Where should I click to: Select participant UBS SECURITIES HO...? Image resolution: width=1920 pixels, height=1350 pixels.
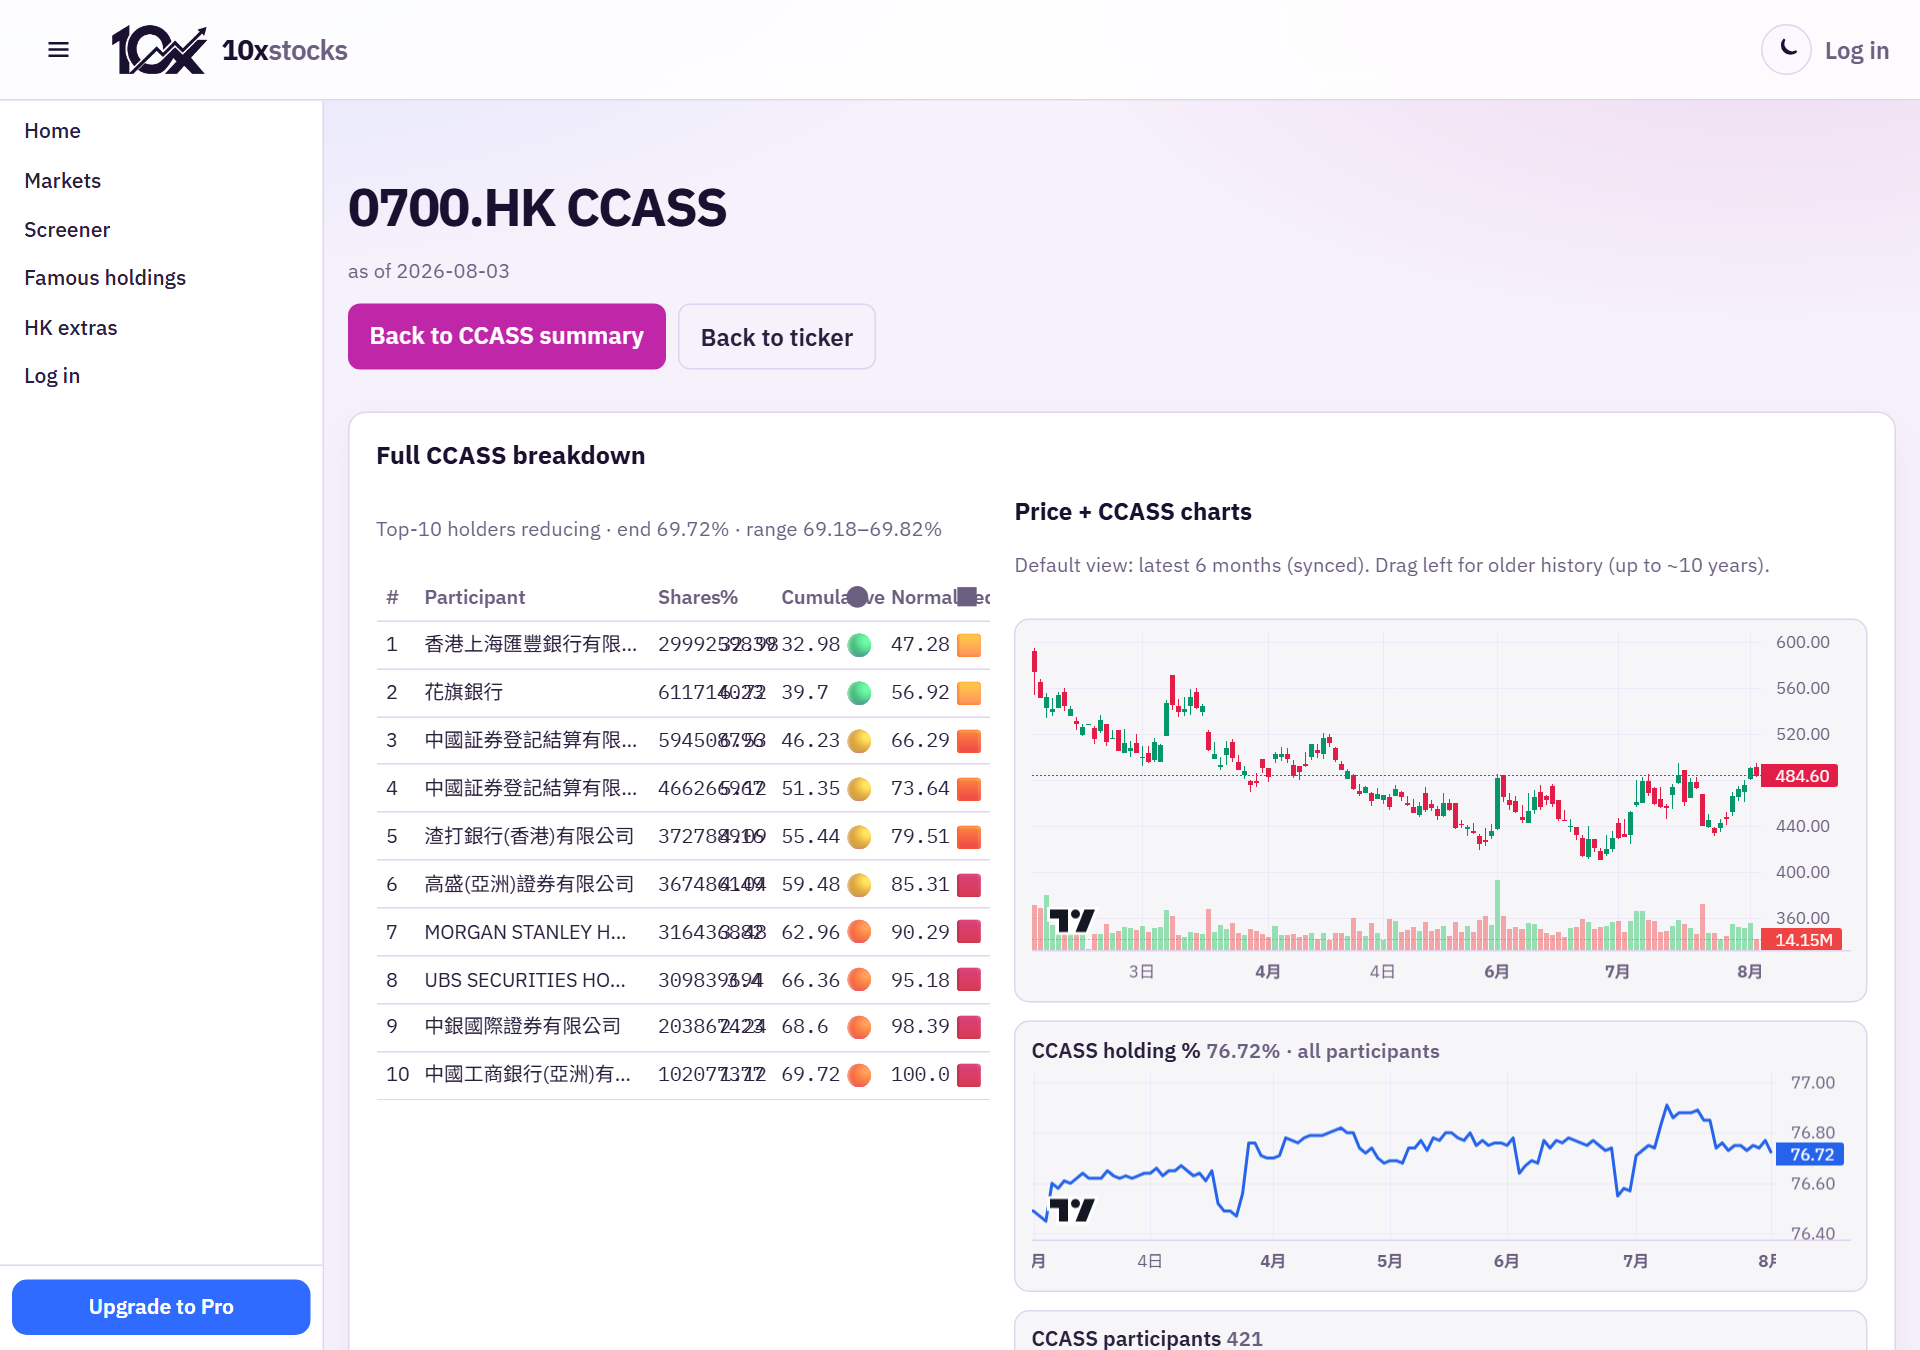tap(525, 980)
